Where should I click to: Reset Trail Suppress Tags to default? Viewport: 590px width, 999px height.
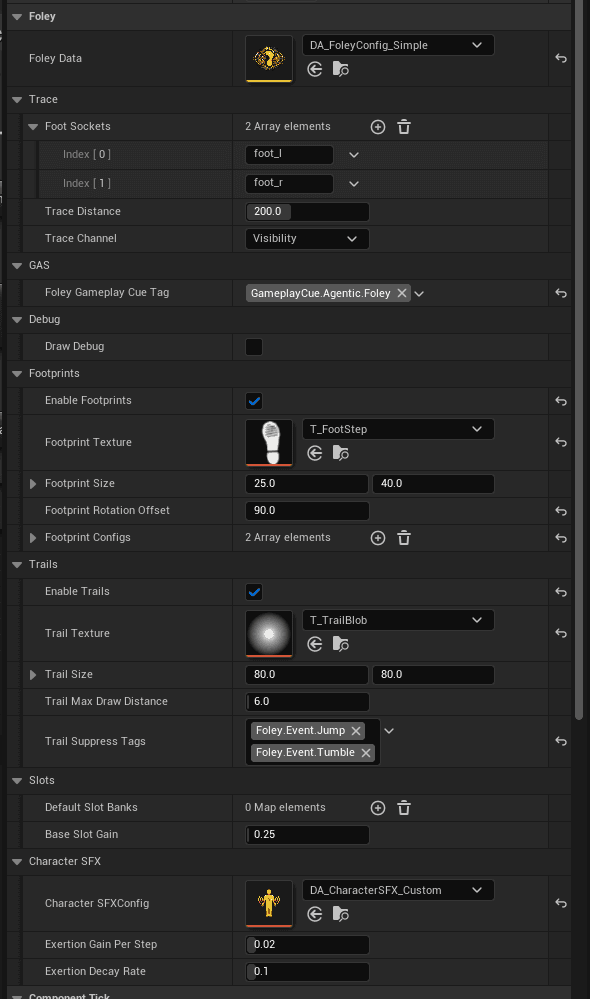pyautogui.click(x=561, y=741)
